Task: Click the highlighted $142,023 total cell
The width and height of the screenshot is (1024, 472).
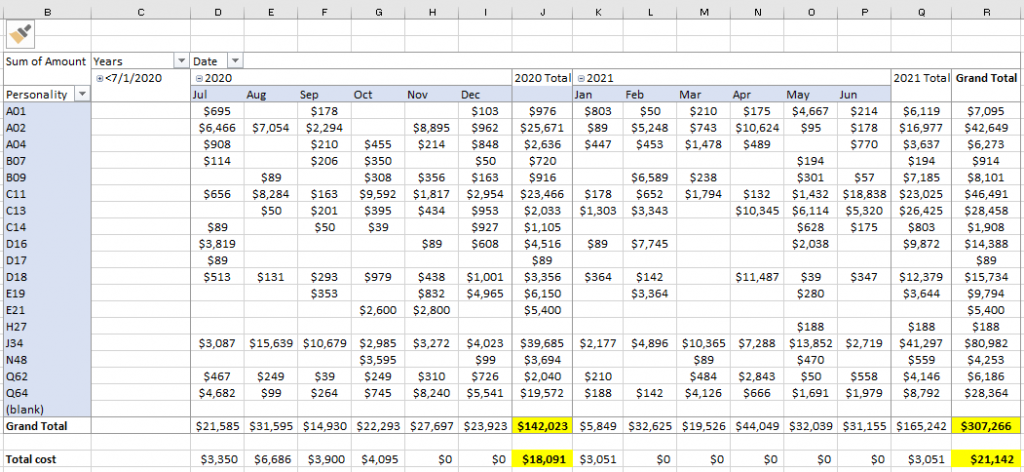Action: click(541, 426)
